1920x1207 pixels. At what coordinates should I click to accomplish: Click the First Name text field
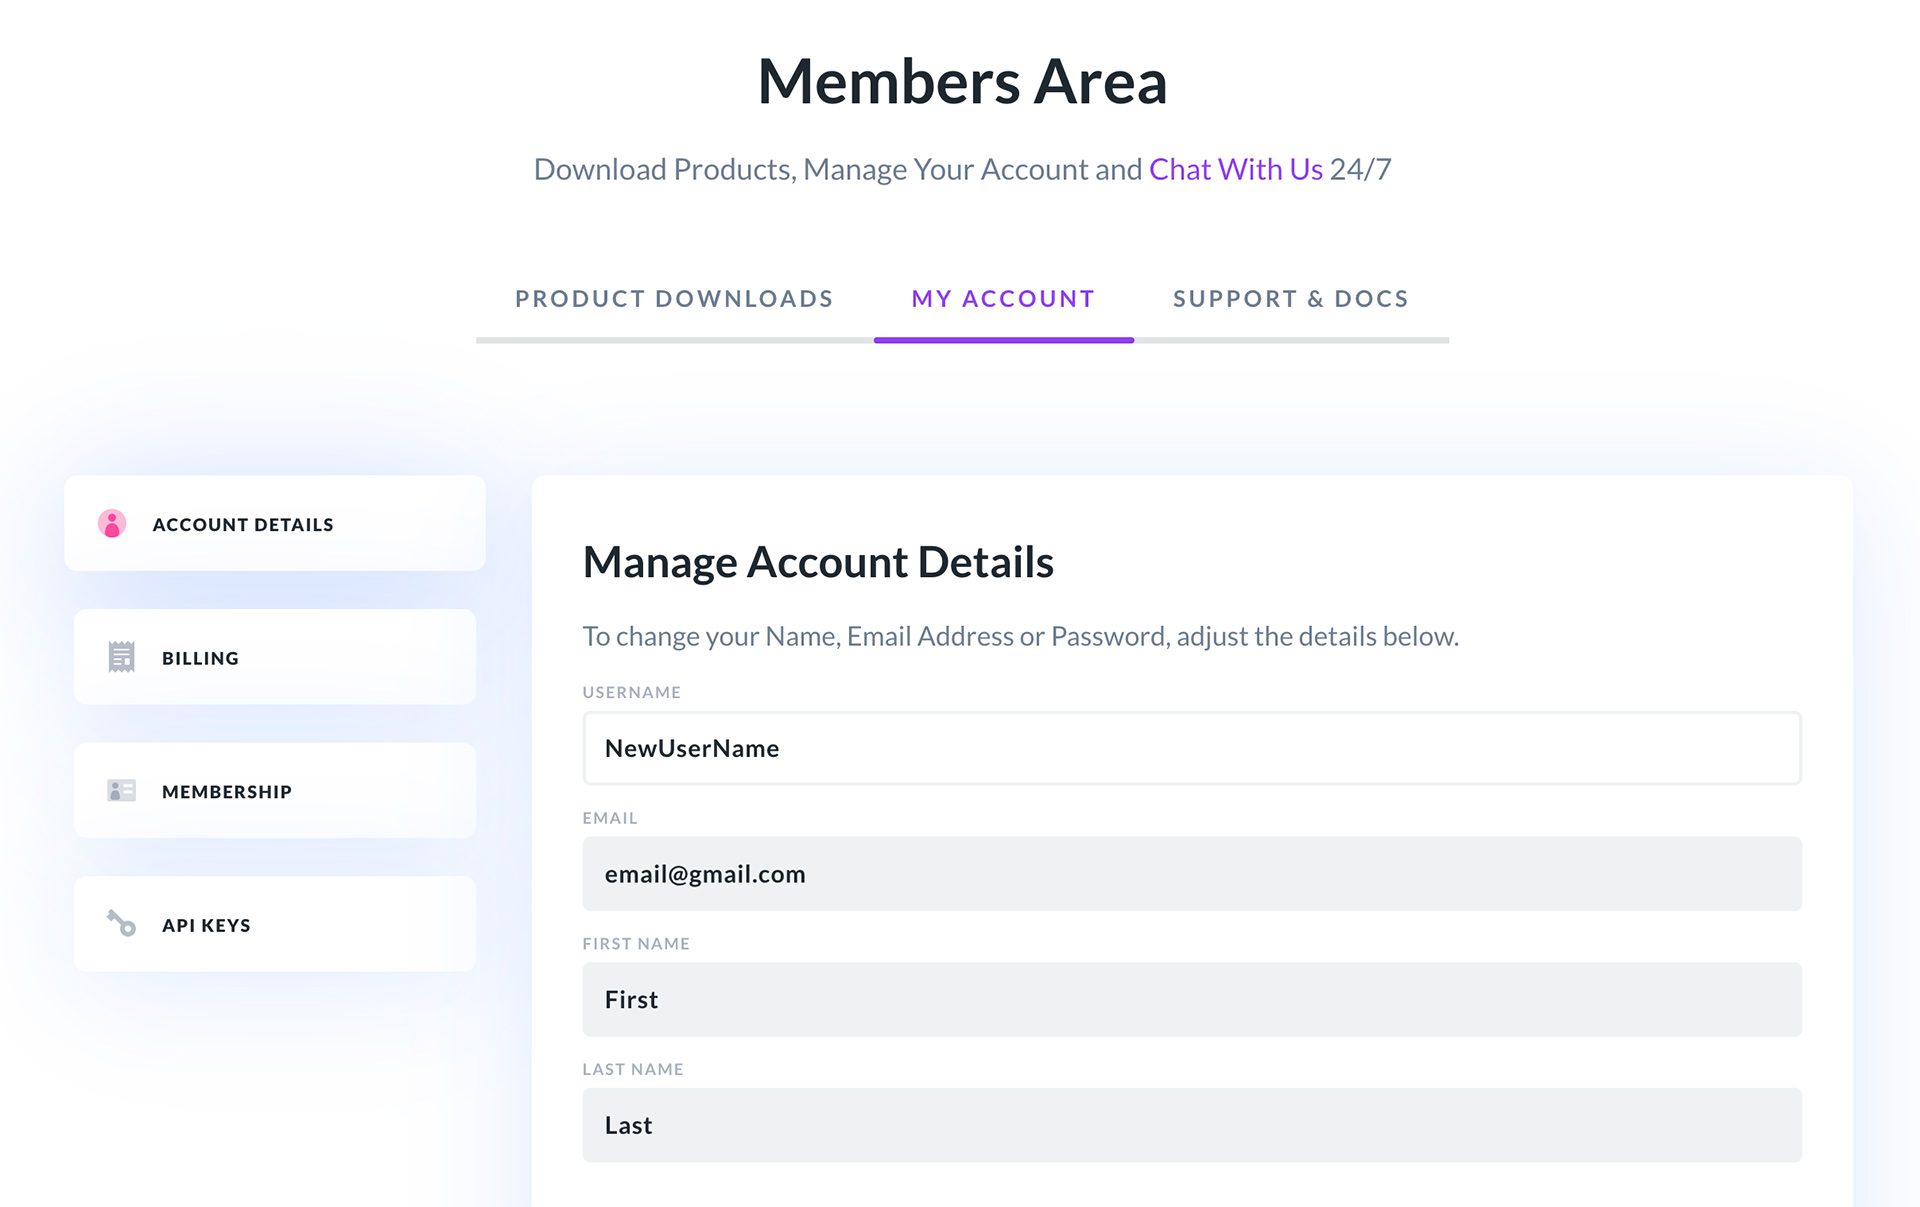point(1191,1000)
